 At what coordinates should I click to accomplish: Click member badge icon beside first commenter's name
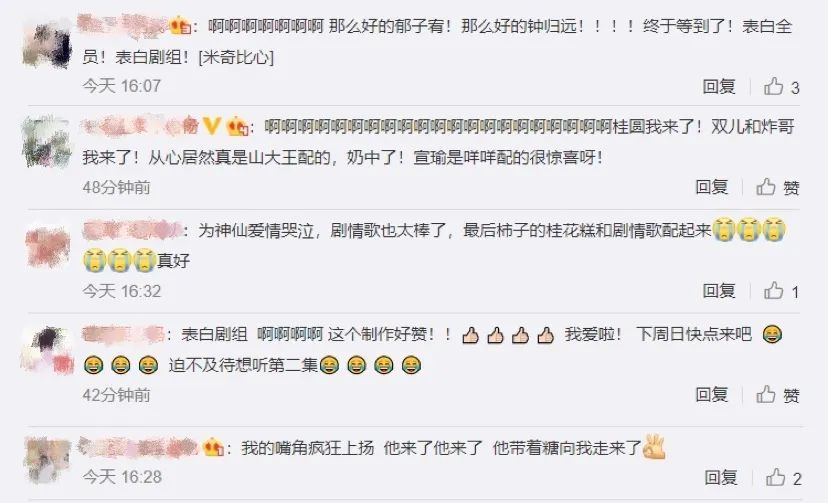[181, 25]
